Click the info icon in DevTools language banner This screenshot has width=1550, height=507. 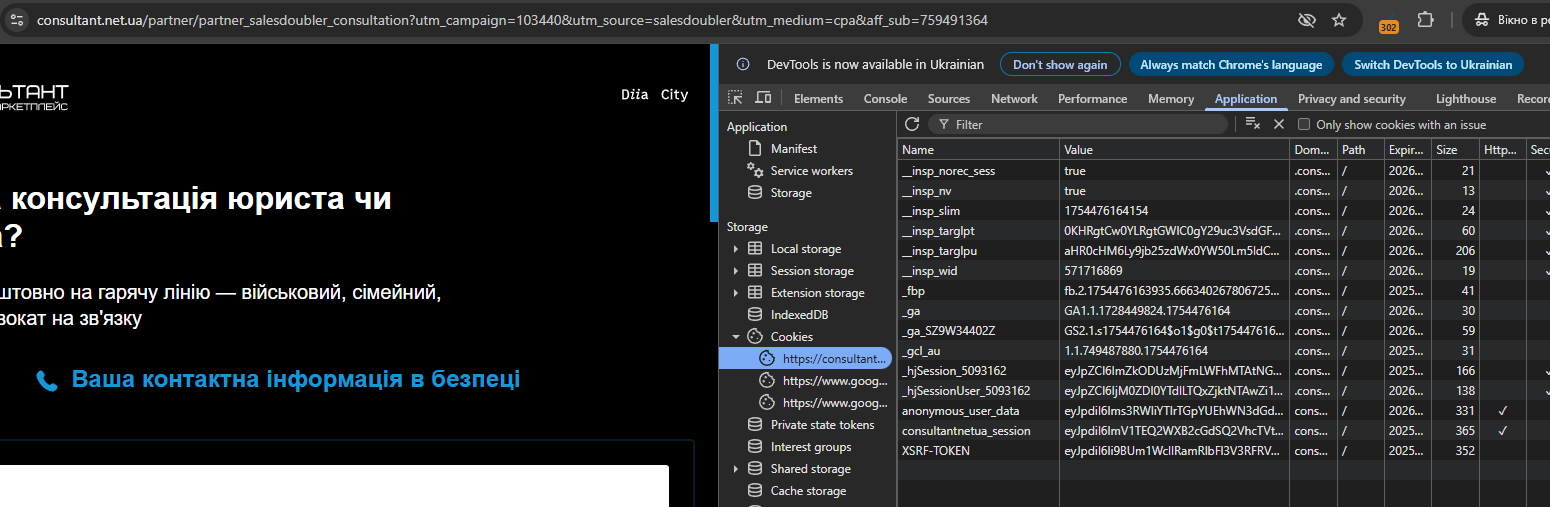pos(743,64)
